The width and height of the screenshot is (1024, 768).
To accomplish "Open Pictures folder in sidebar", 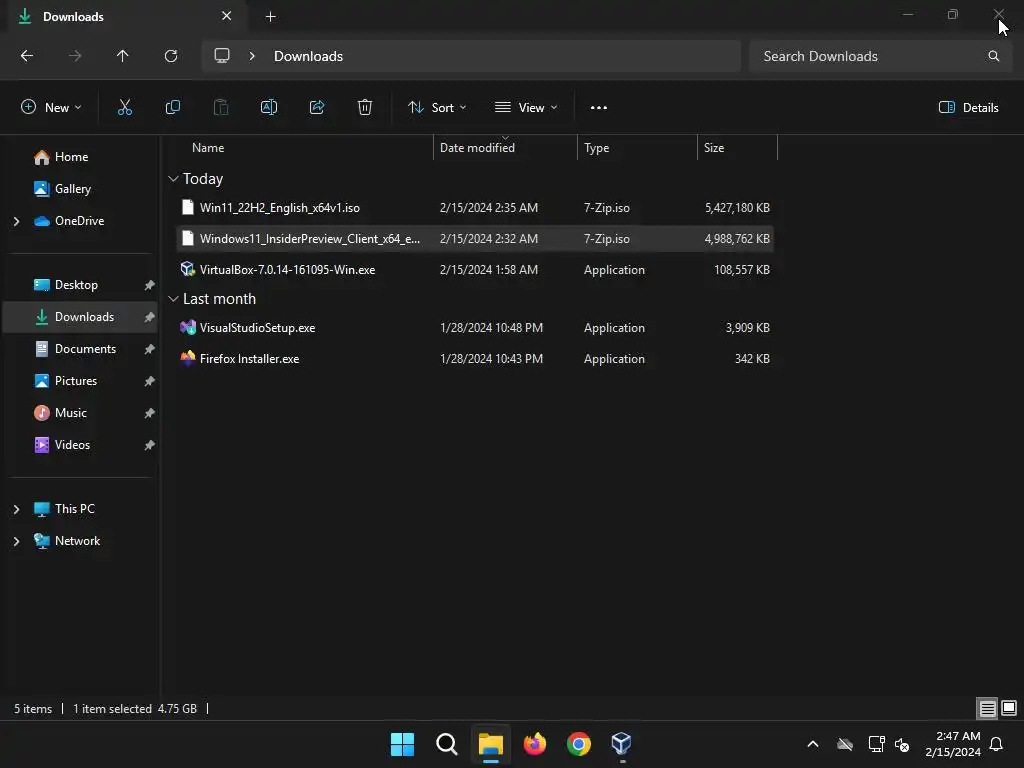I will (x=76, y=381).
